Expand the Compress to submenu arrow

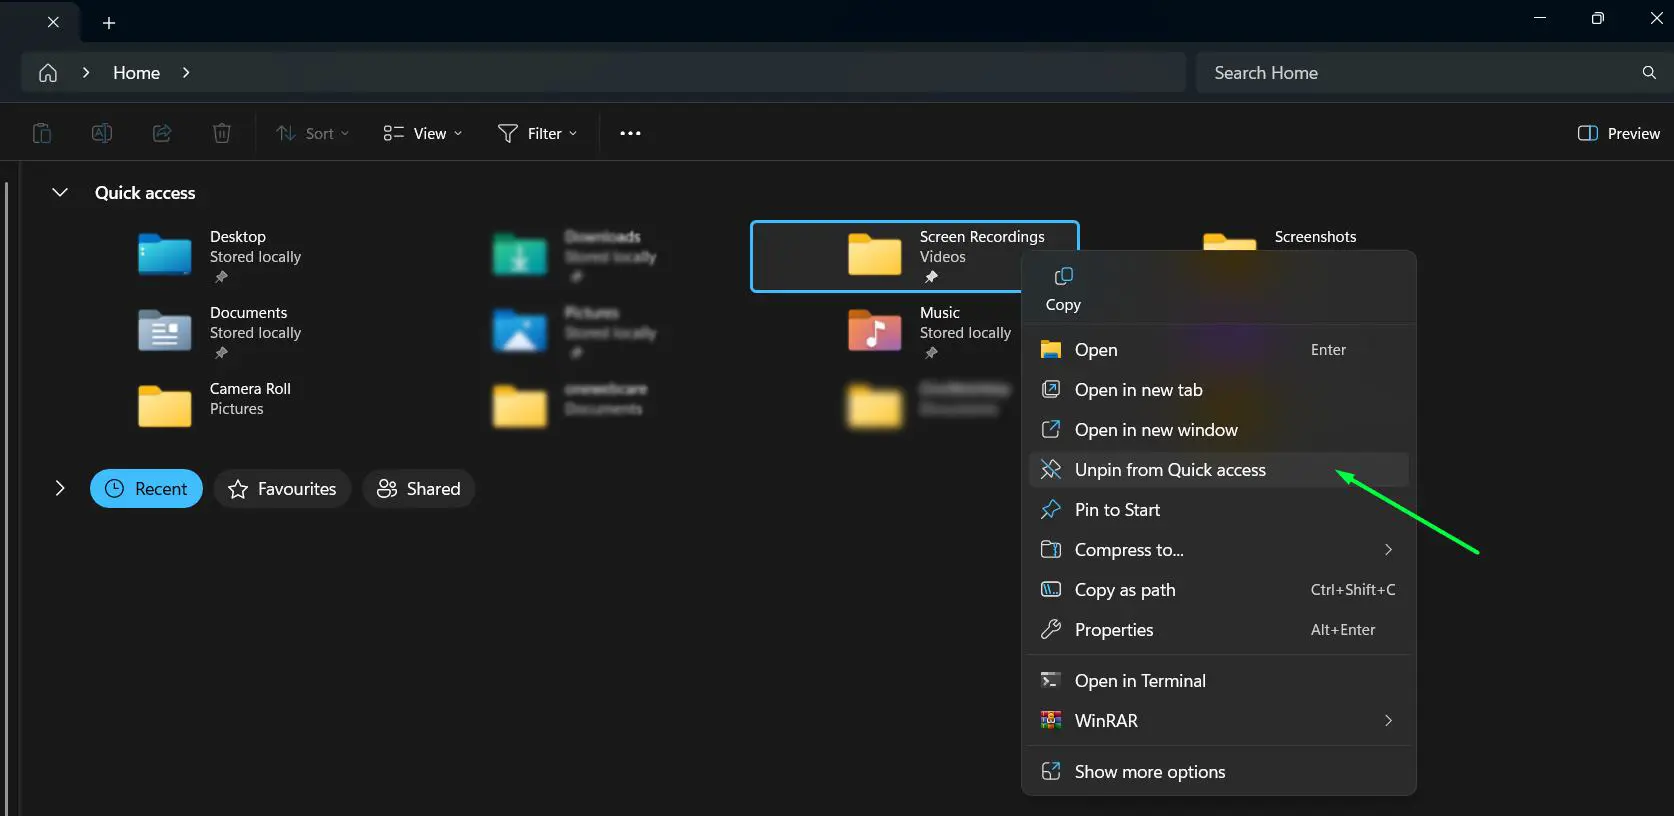(1388, 550)
